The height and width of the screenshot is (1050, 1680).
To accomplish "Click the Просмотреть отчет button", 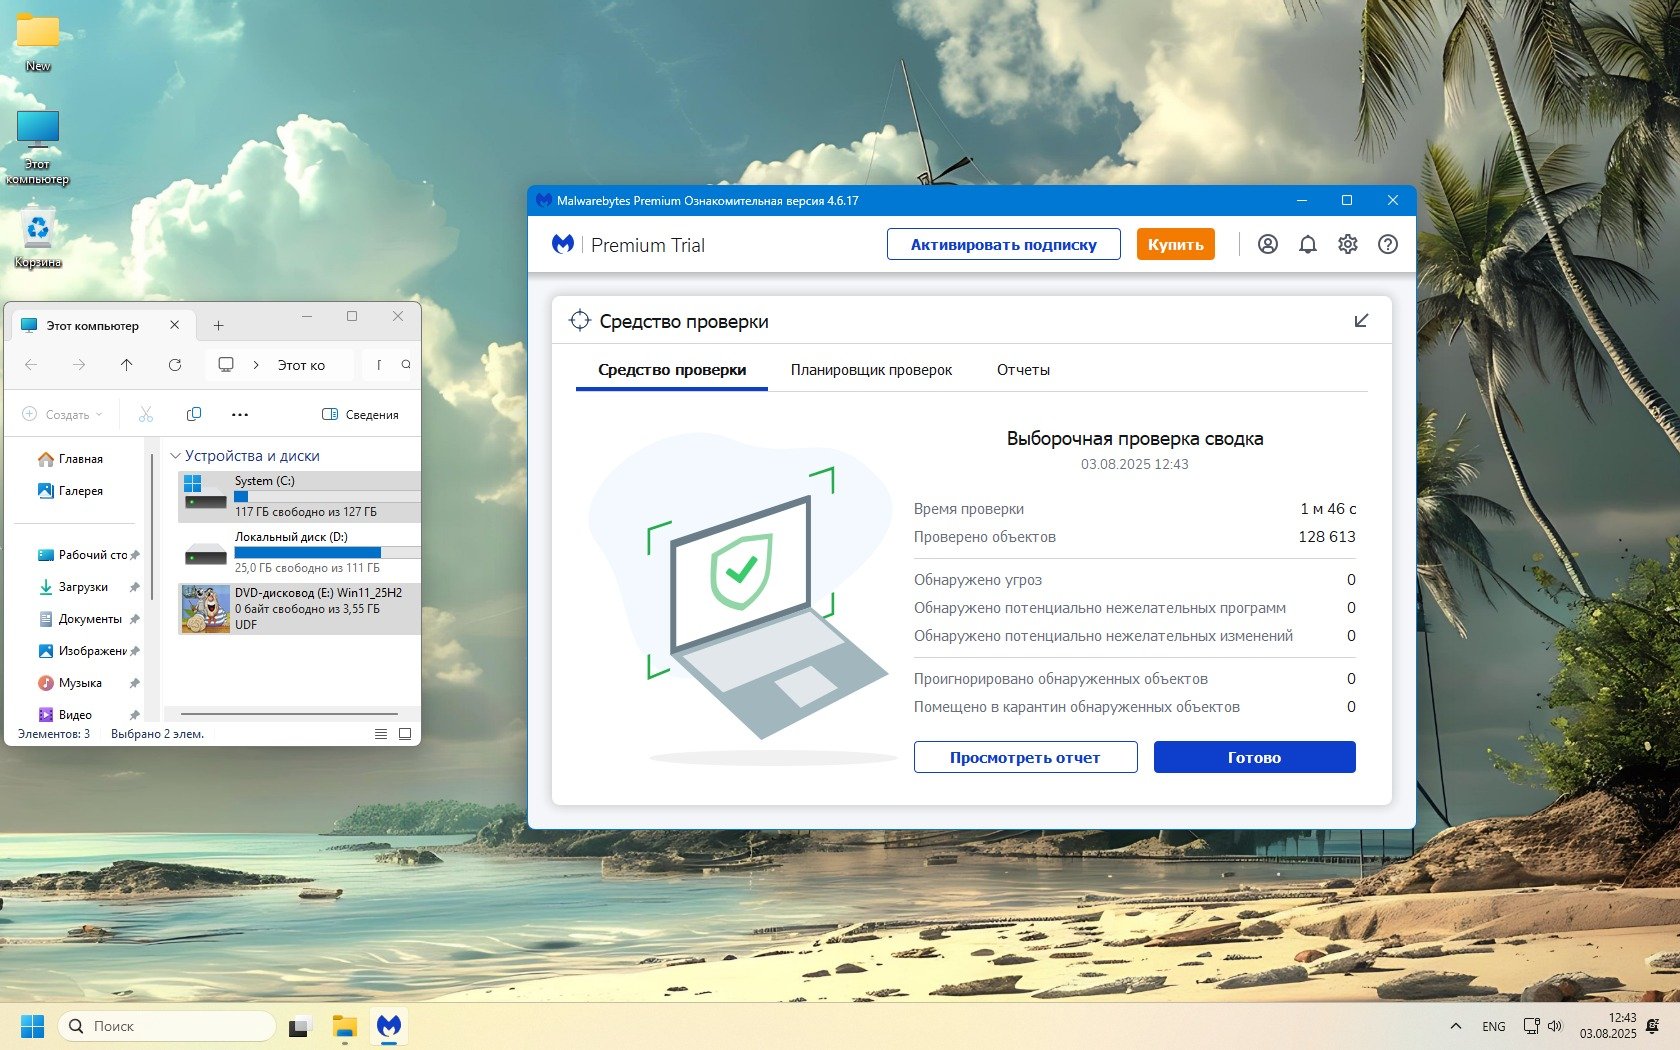I will pos(1025,757).
